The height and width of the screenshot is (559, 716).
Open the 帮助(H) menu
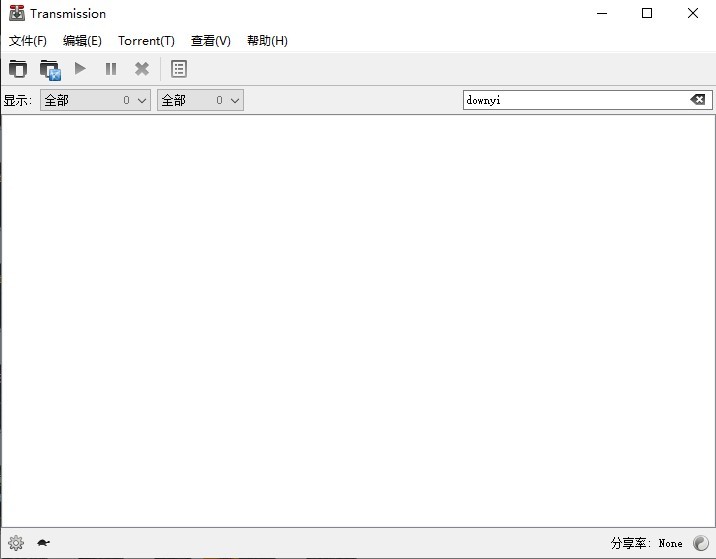point(267,41)
